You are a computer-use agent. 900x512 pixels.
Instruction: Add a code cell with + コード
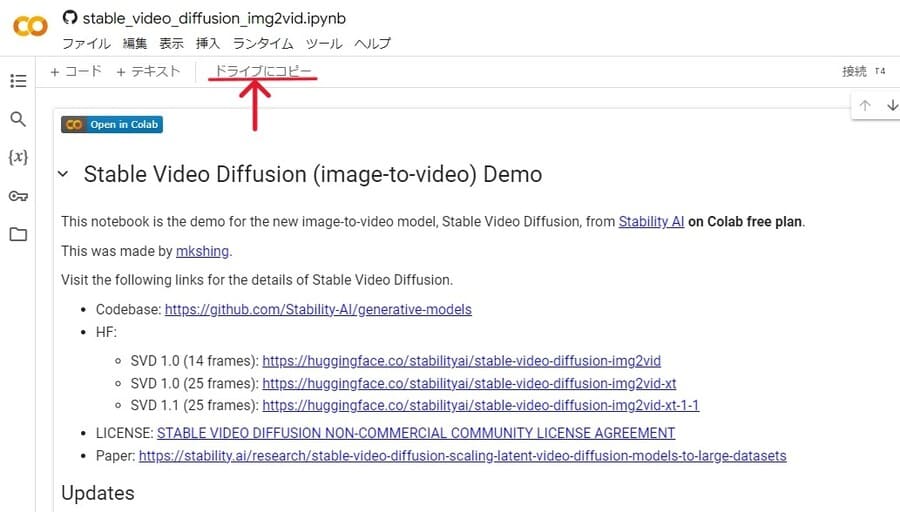point(76,72)
